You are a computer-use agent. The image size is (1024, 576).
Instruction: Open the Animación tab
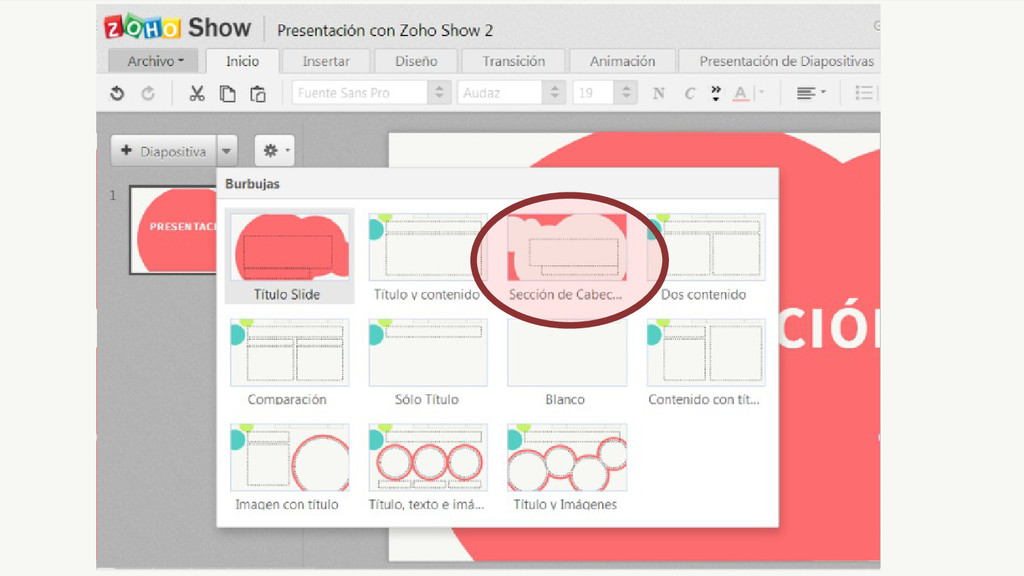tap(622, 61)
